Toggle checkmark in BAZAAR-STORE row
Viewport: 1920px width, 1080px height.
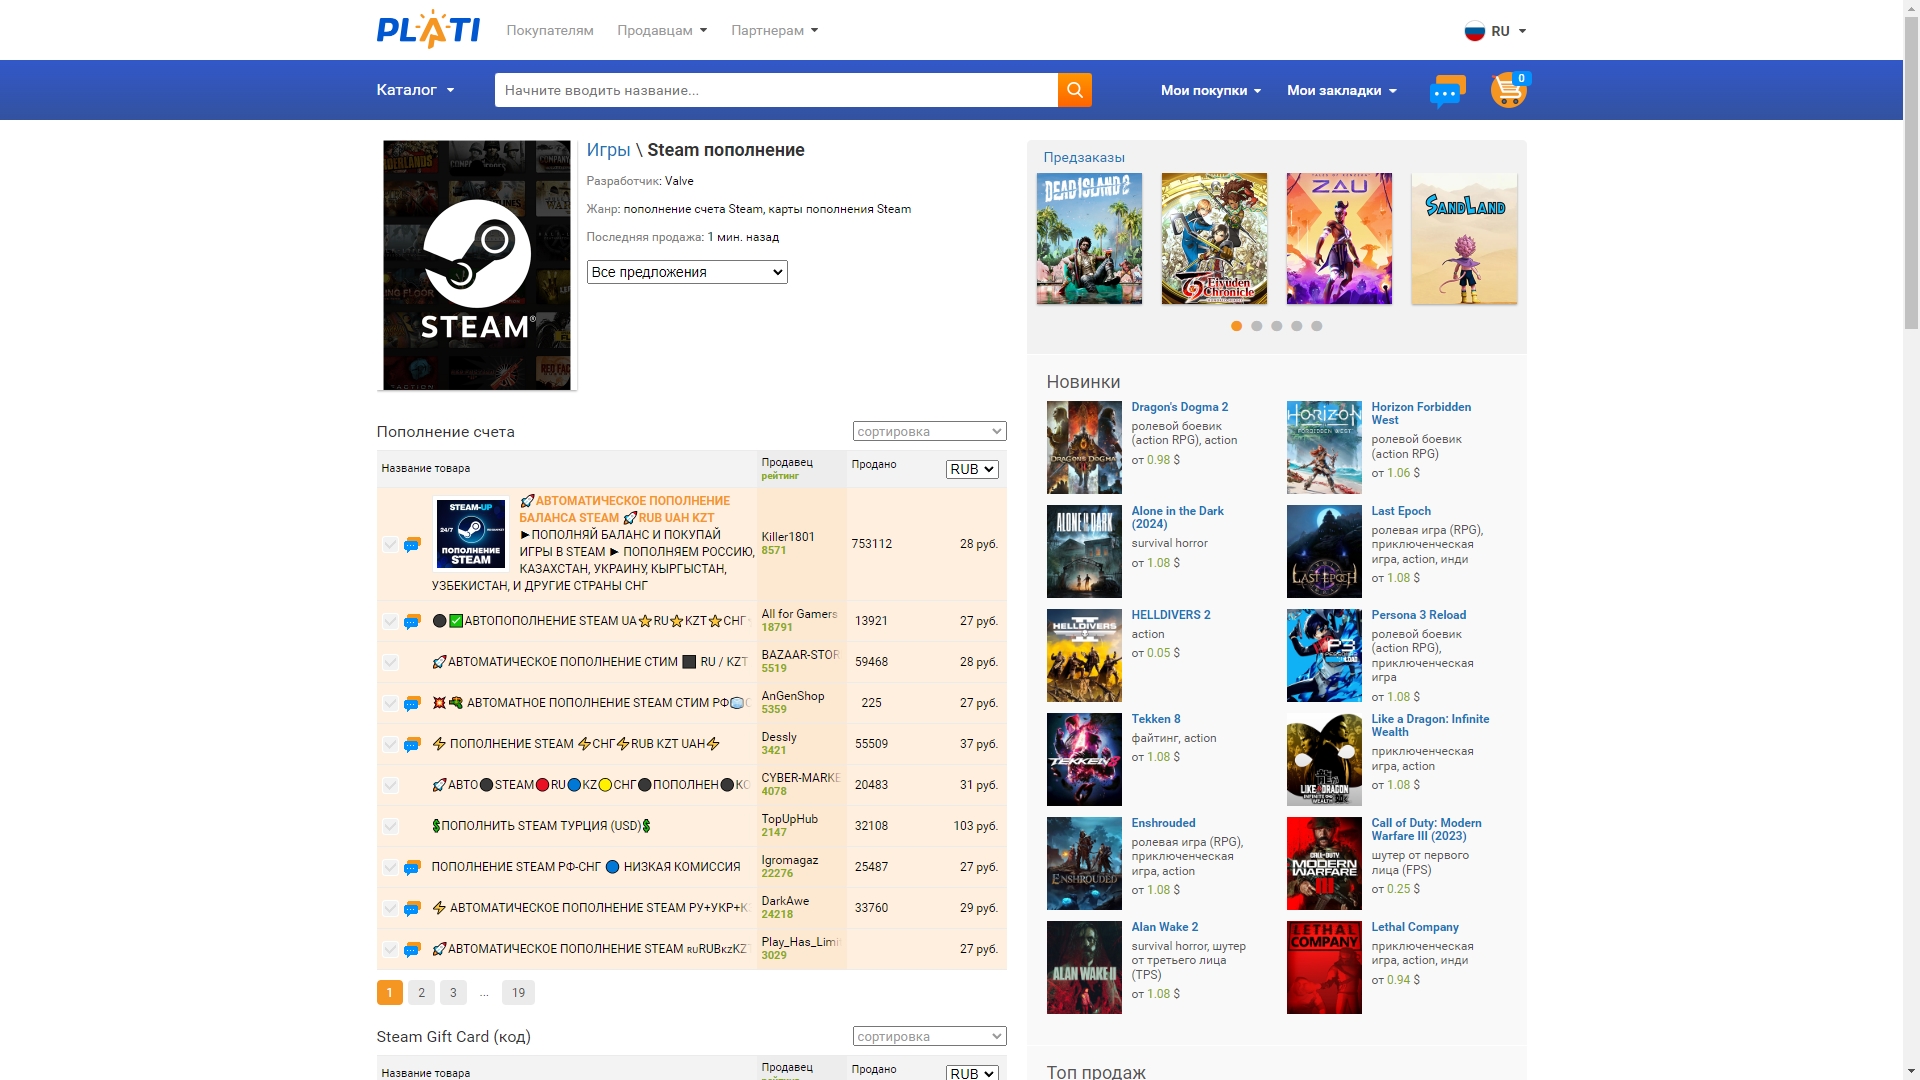[x=390, y=663]
